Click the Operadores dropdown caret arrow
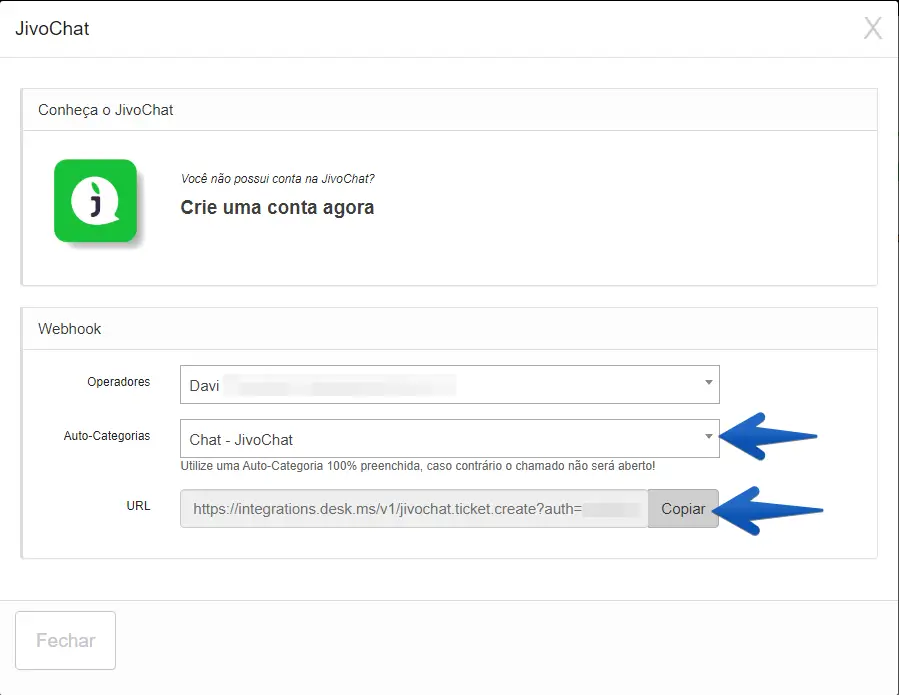The image size is (899, 695). pyautogui.click(x=708, y=383)
